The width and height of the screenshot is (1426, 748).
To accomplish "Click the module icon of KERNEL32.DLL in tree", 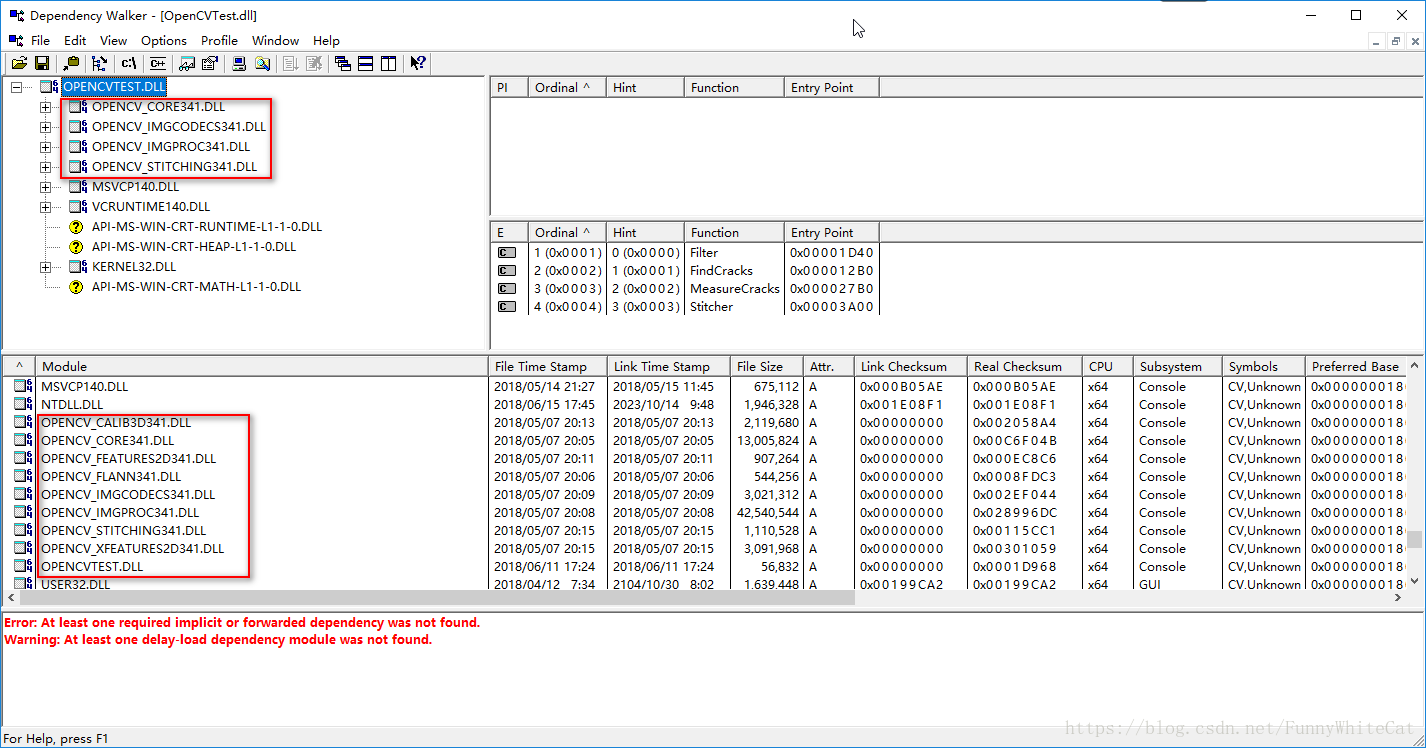I will 78,266.
